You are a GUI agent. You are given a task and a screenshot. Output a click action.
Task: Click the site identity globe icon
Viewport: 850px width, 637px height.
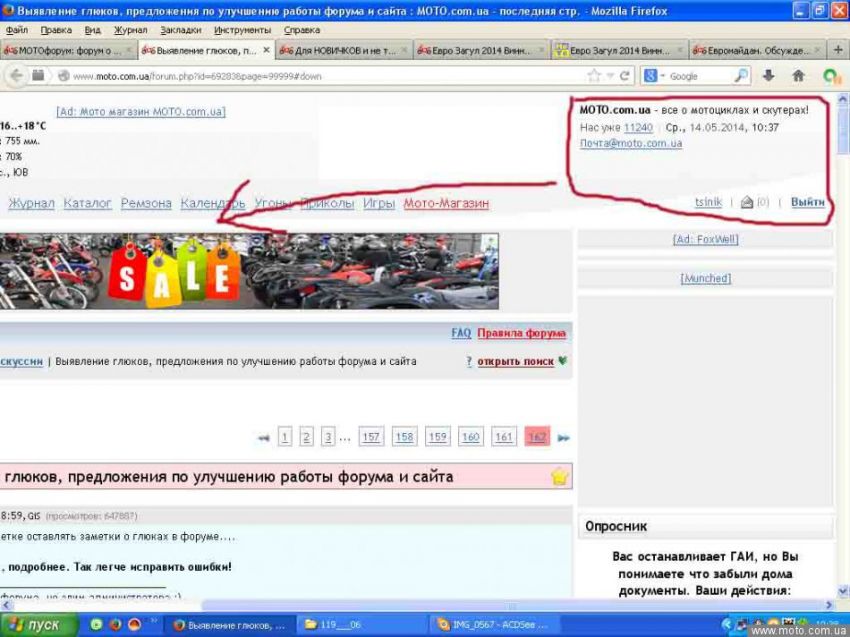(63, 76)
